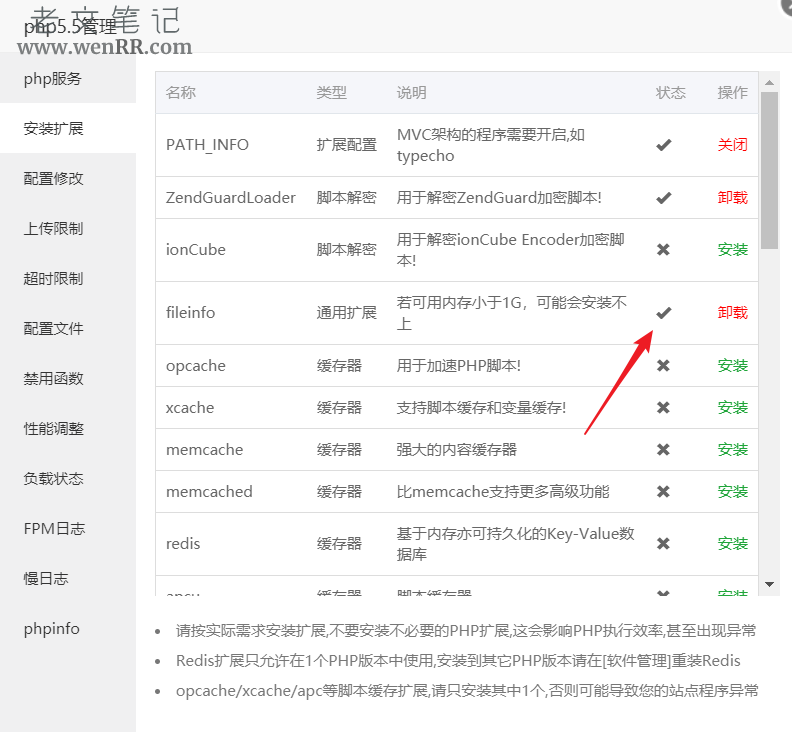View the FPM日志 tab

[x=68, y=528]
